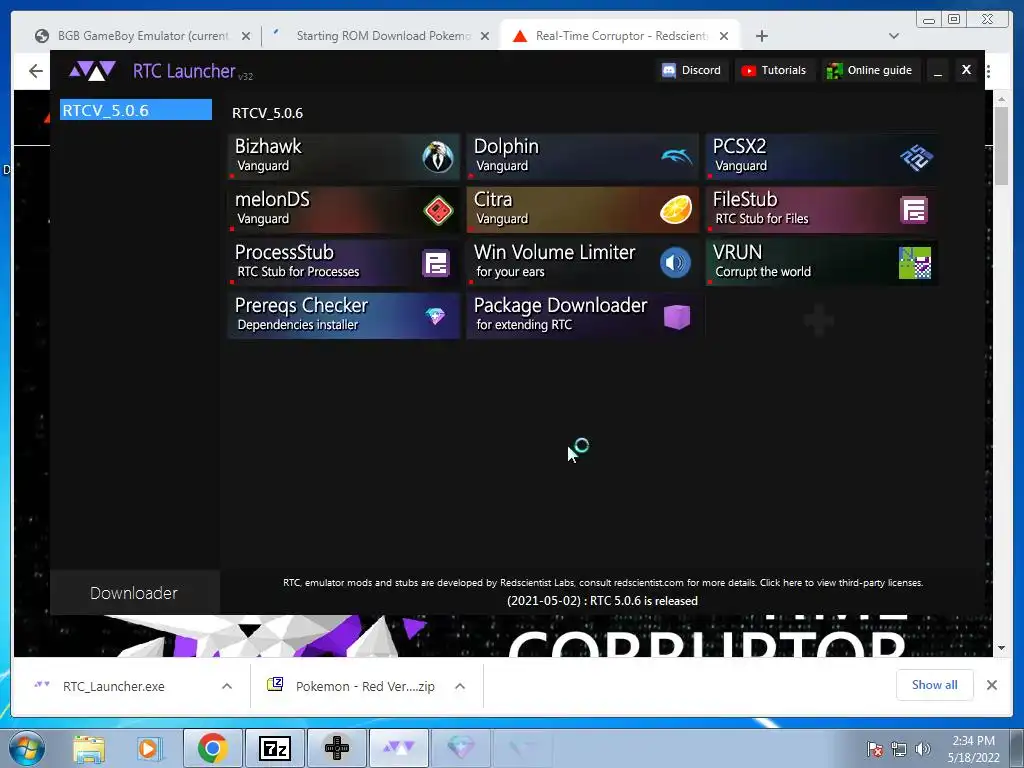Click the melonDS red diamond icon
The width and height of the screenshot is (1024, 768).
point(438,210)
